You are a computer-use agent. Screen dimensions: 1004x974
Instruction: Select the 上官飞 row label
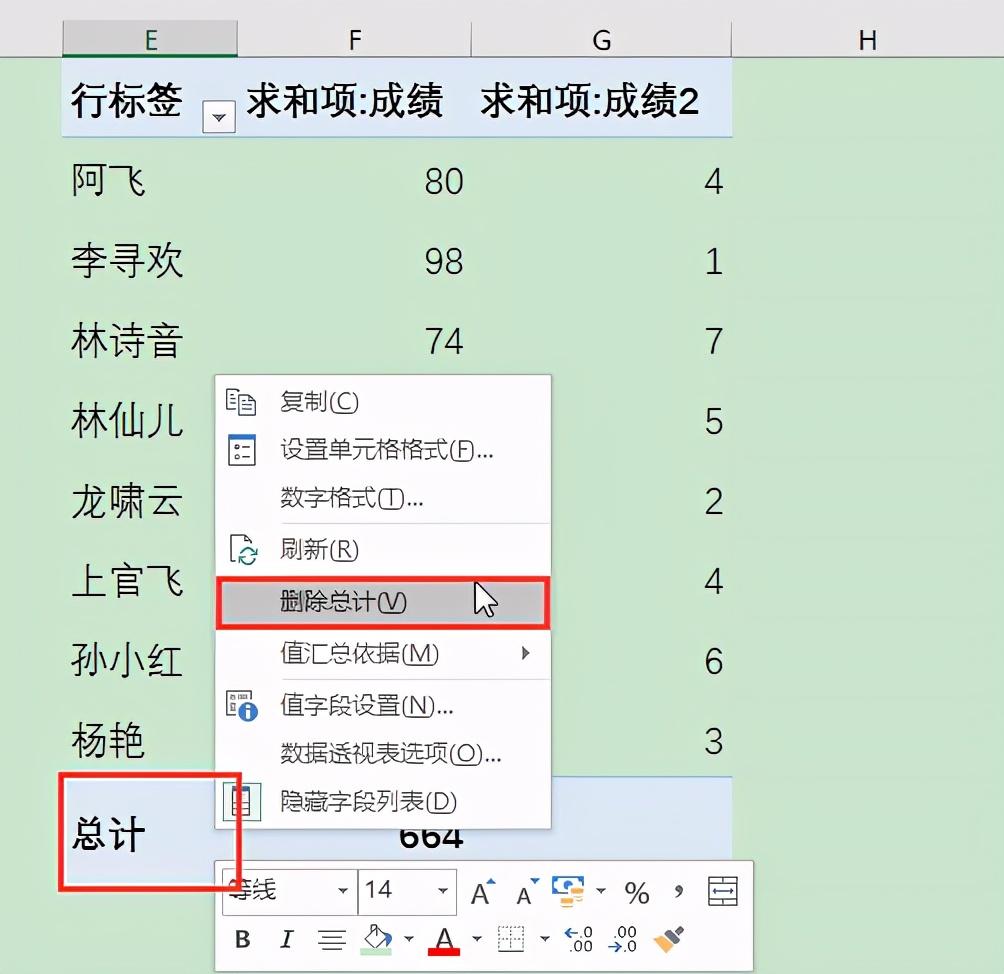pos(127,581)
